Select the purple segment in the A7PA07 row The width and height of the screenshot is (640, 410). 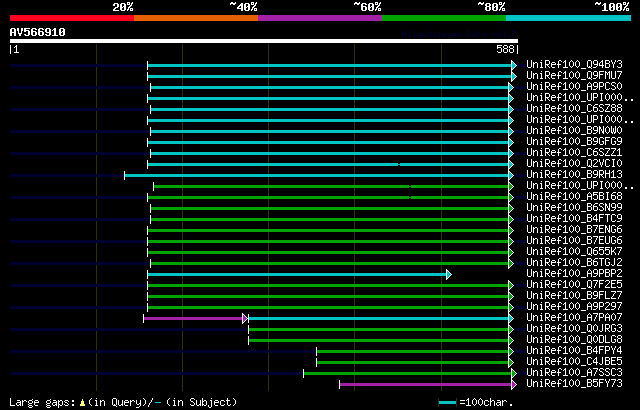click(193, 318)
